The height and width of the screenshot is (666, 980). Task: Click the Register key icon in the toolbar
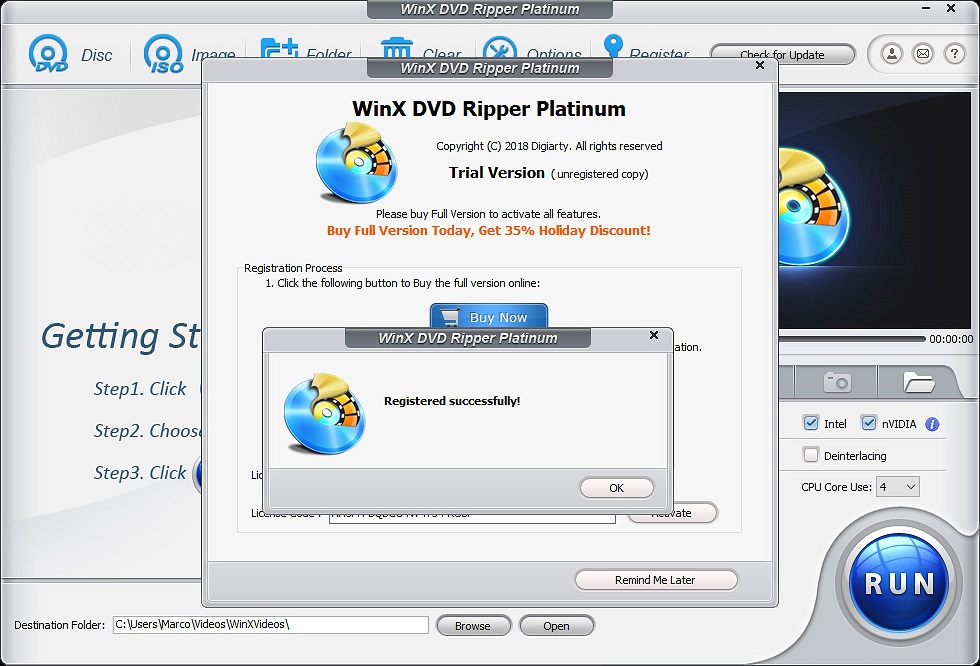[613, 46]
